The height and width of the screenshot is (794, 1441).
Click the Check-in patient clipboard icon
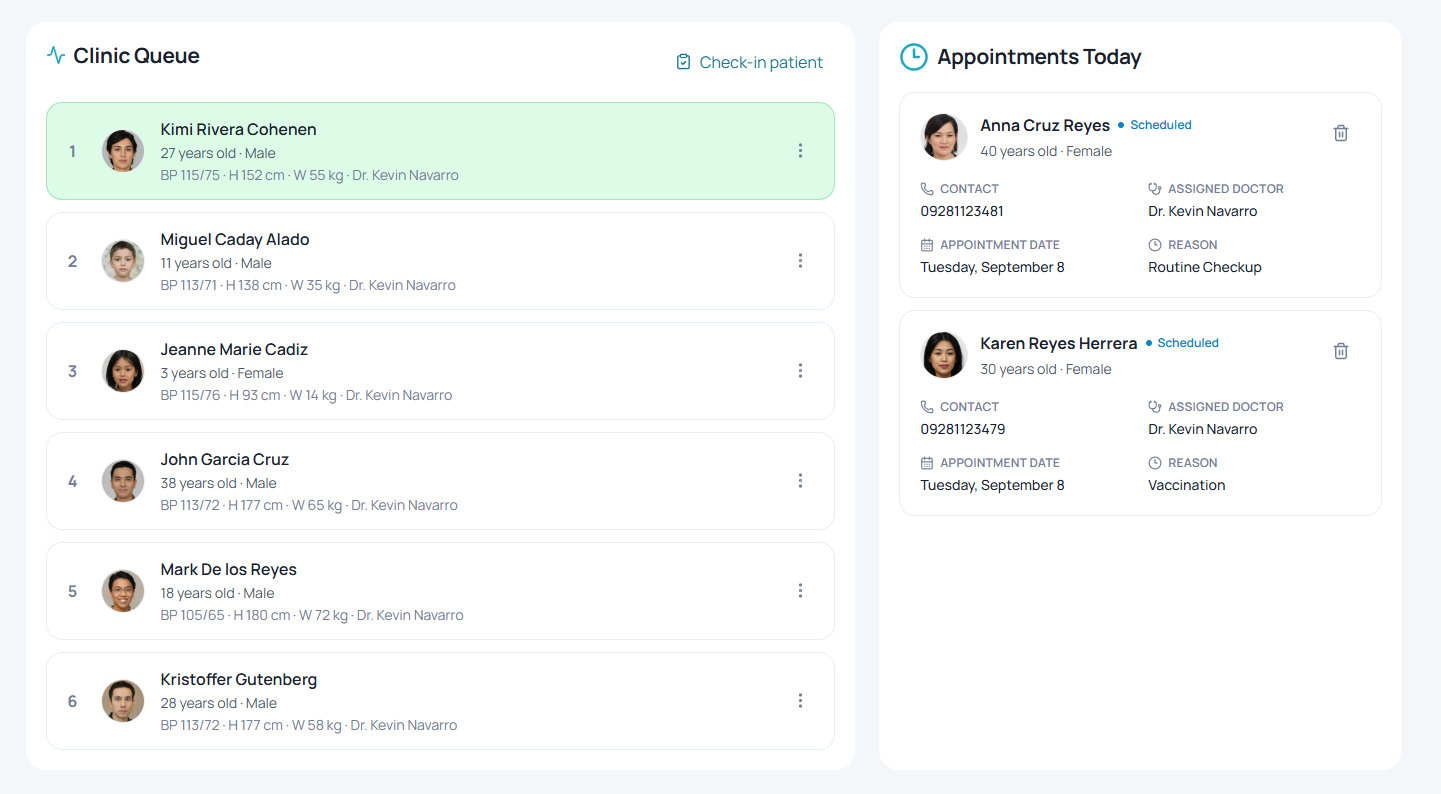click(683, 62)
